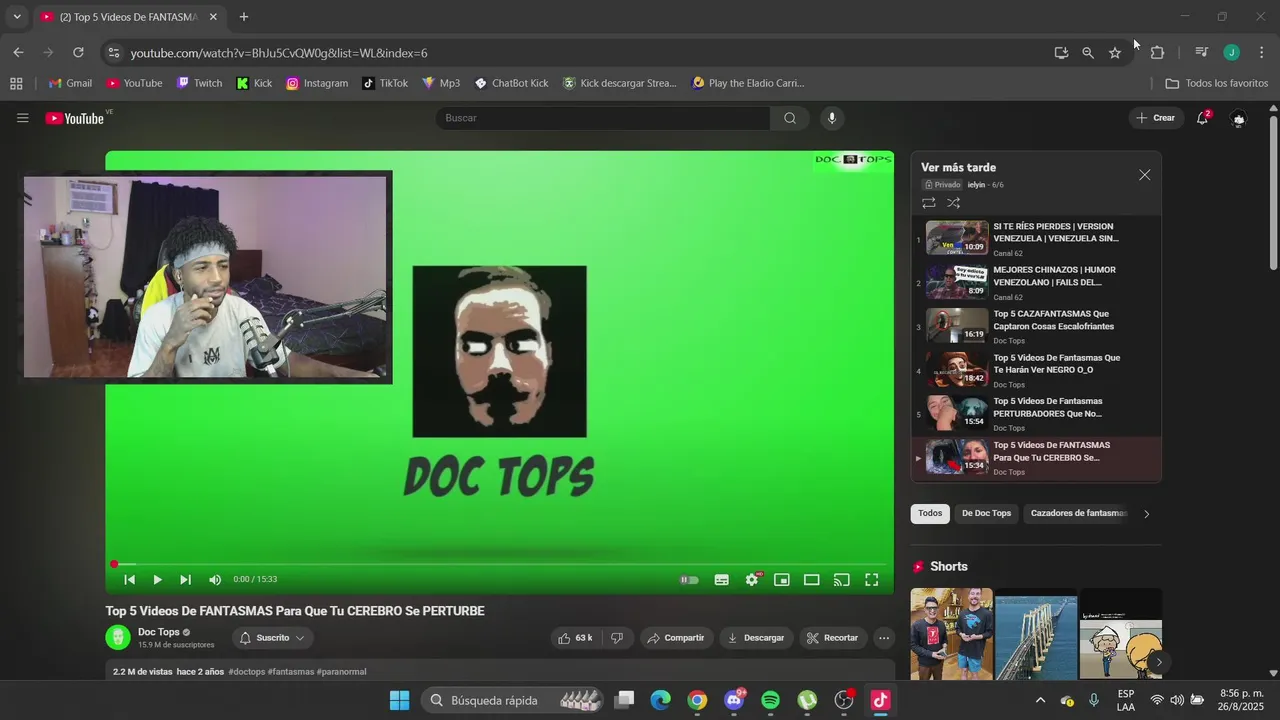The height and width of the screenshot is (720, 1280).
Task: Reload the page
Action: (78, 53)
